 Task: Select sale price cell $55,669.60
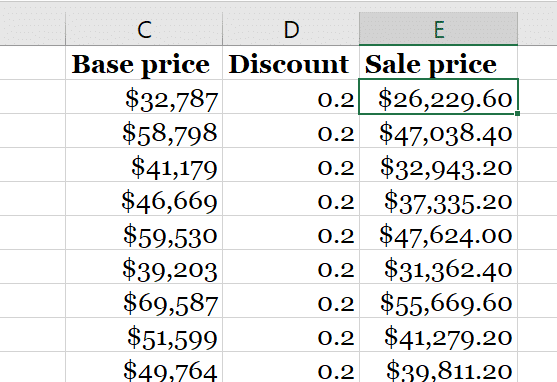tap(438, 301)
